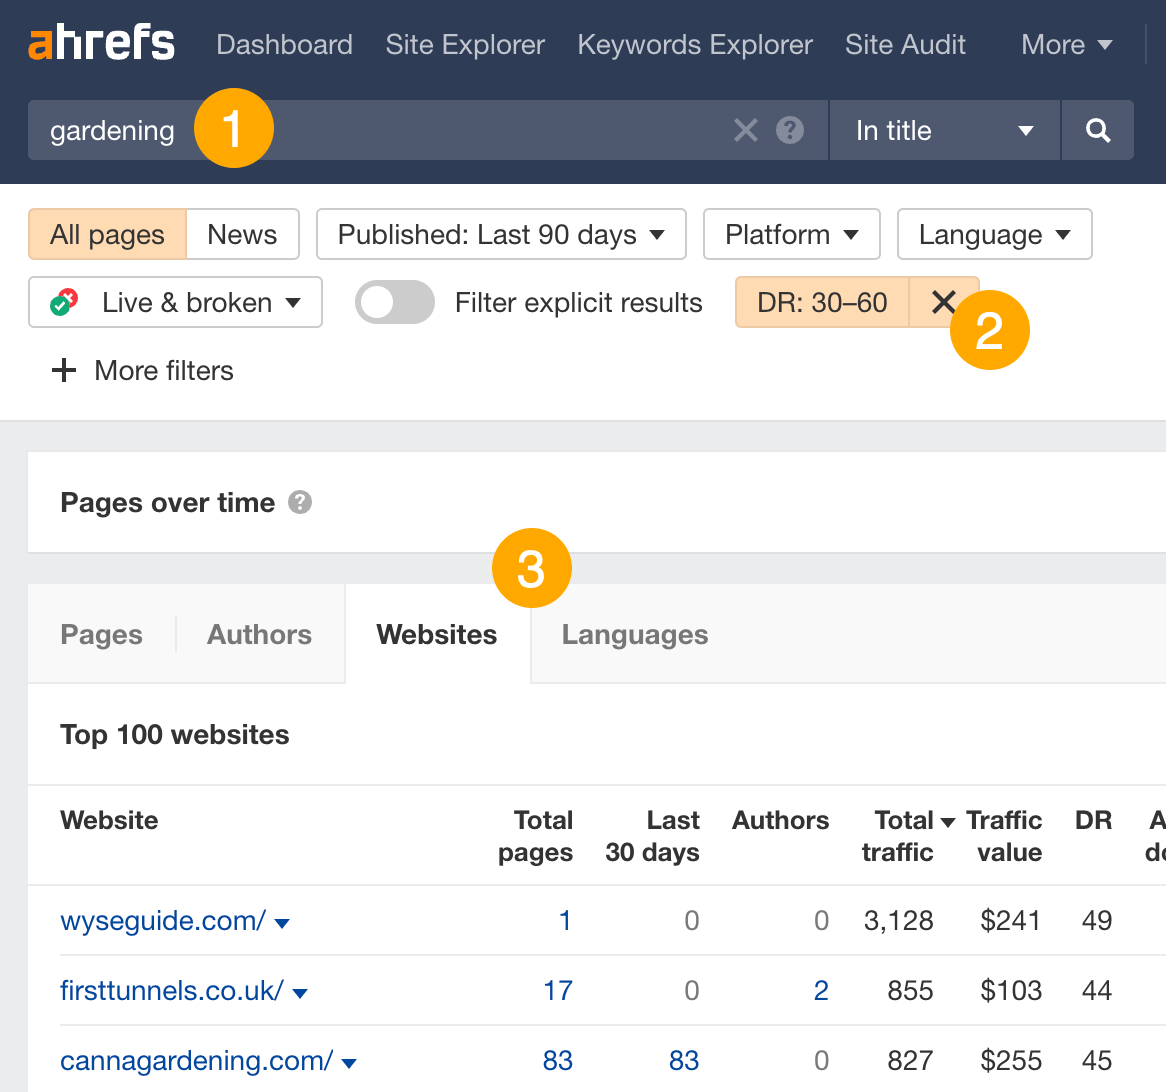Remove the DR: 30–60 filter
Screen dimensions: 1166x1092
(944, 302)
